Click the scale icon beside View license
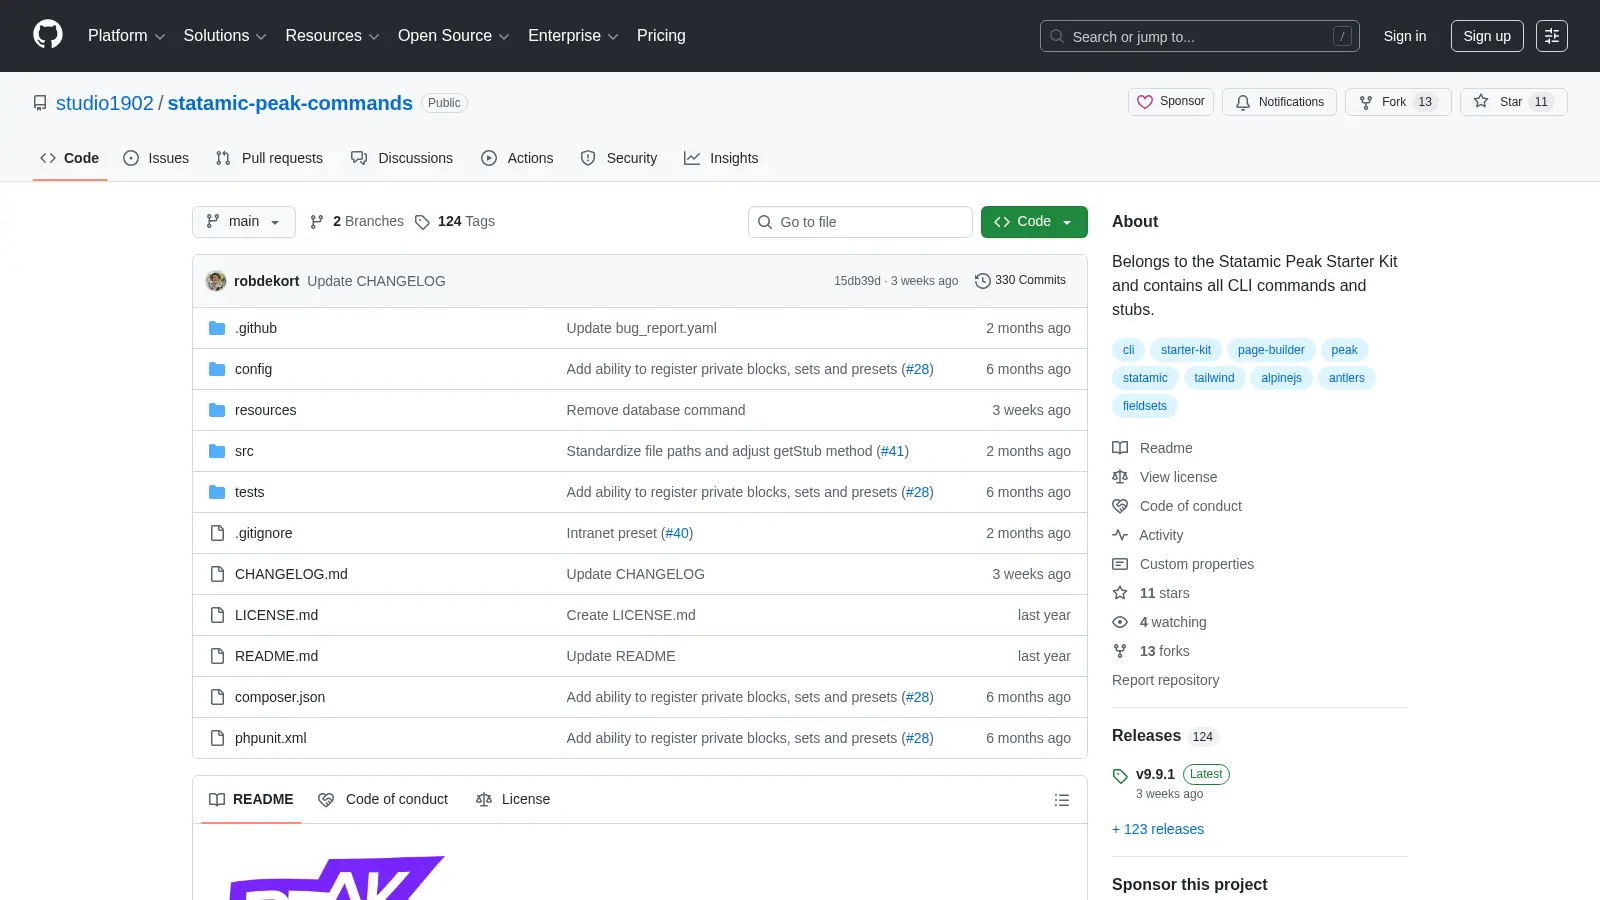This screenshot has height=900, width=1600. [x=1120, y=477]
